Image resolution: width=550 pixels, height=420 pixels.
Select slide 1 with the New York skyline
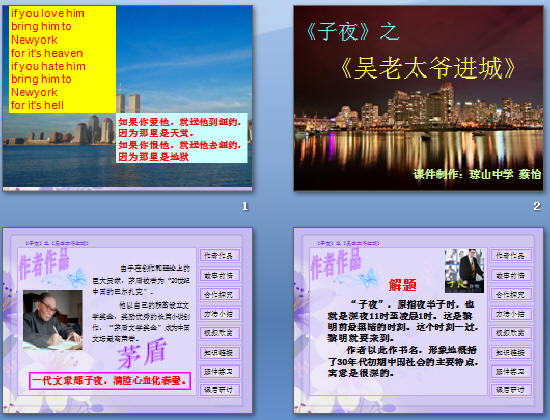coord(127,98)
